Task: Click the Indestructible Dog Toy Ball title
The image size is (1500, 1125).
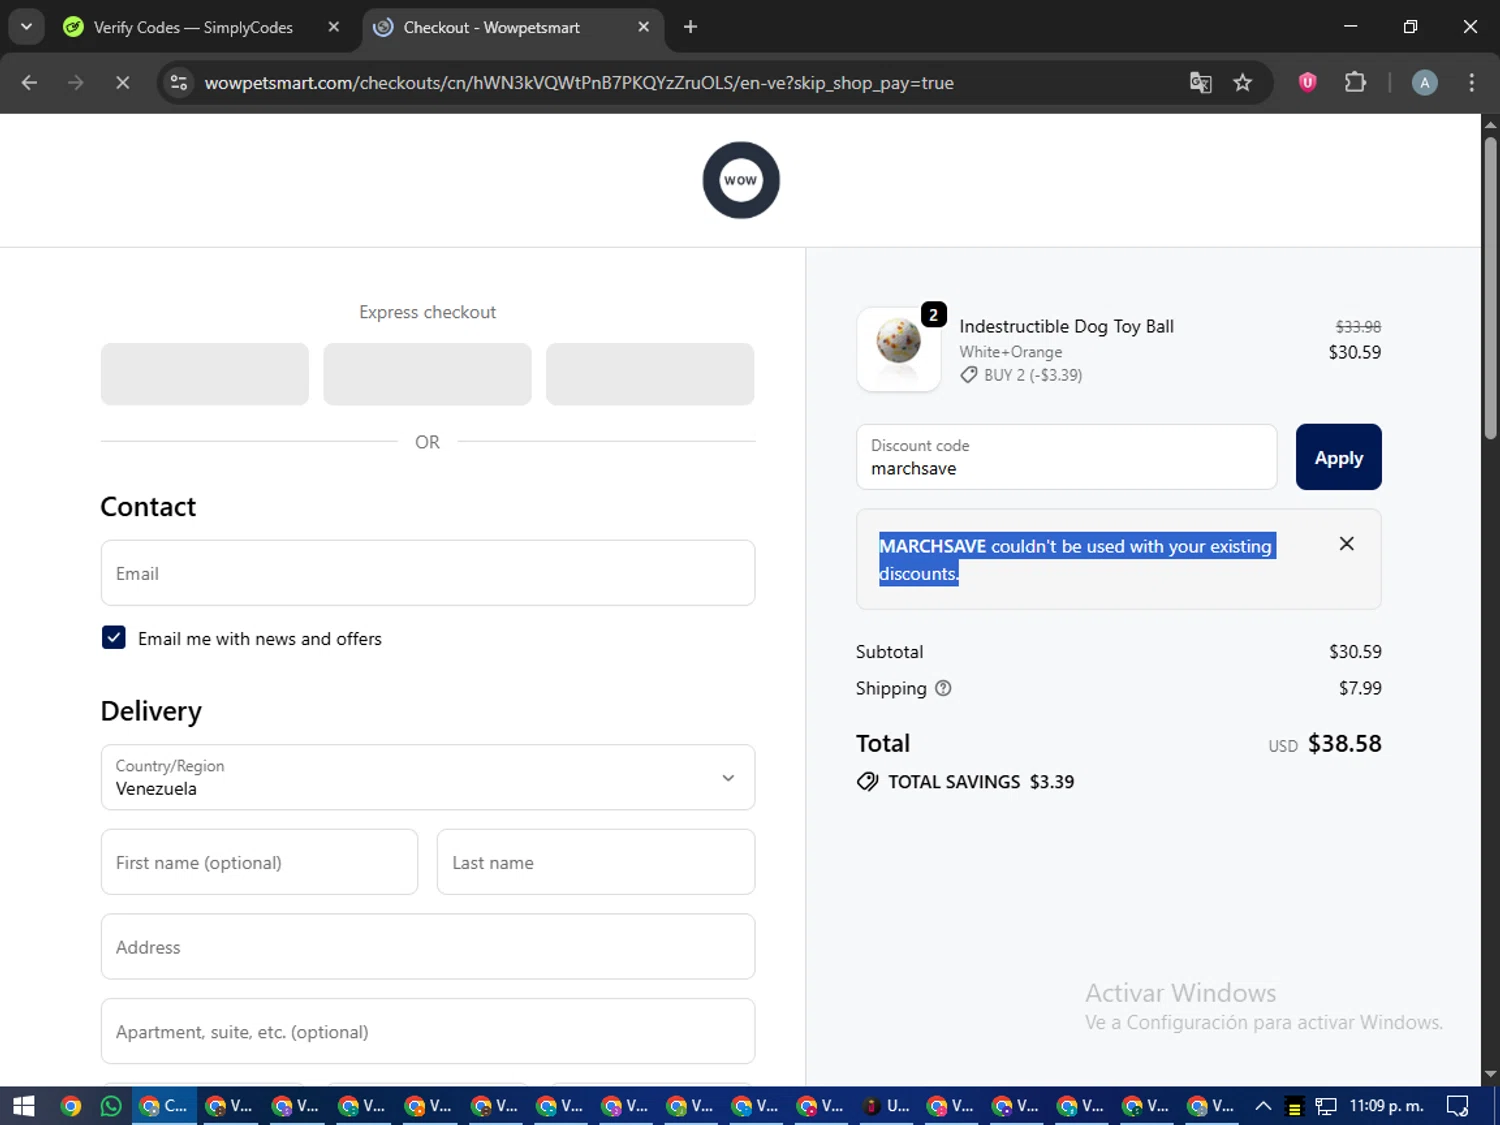Action: [1066, 326]
